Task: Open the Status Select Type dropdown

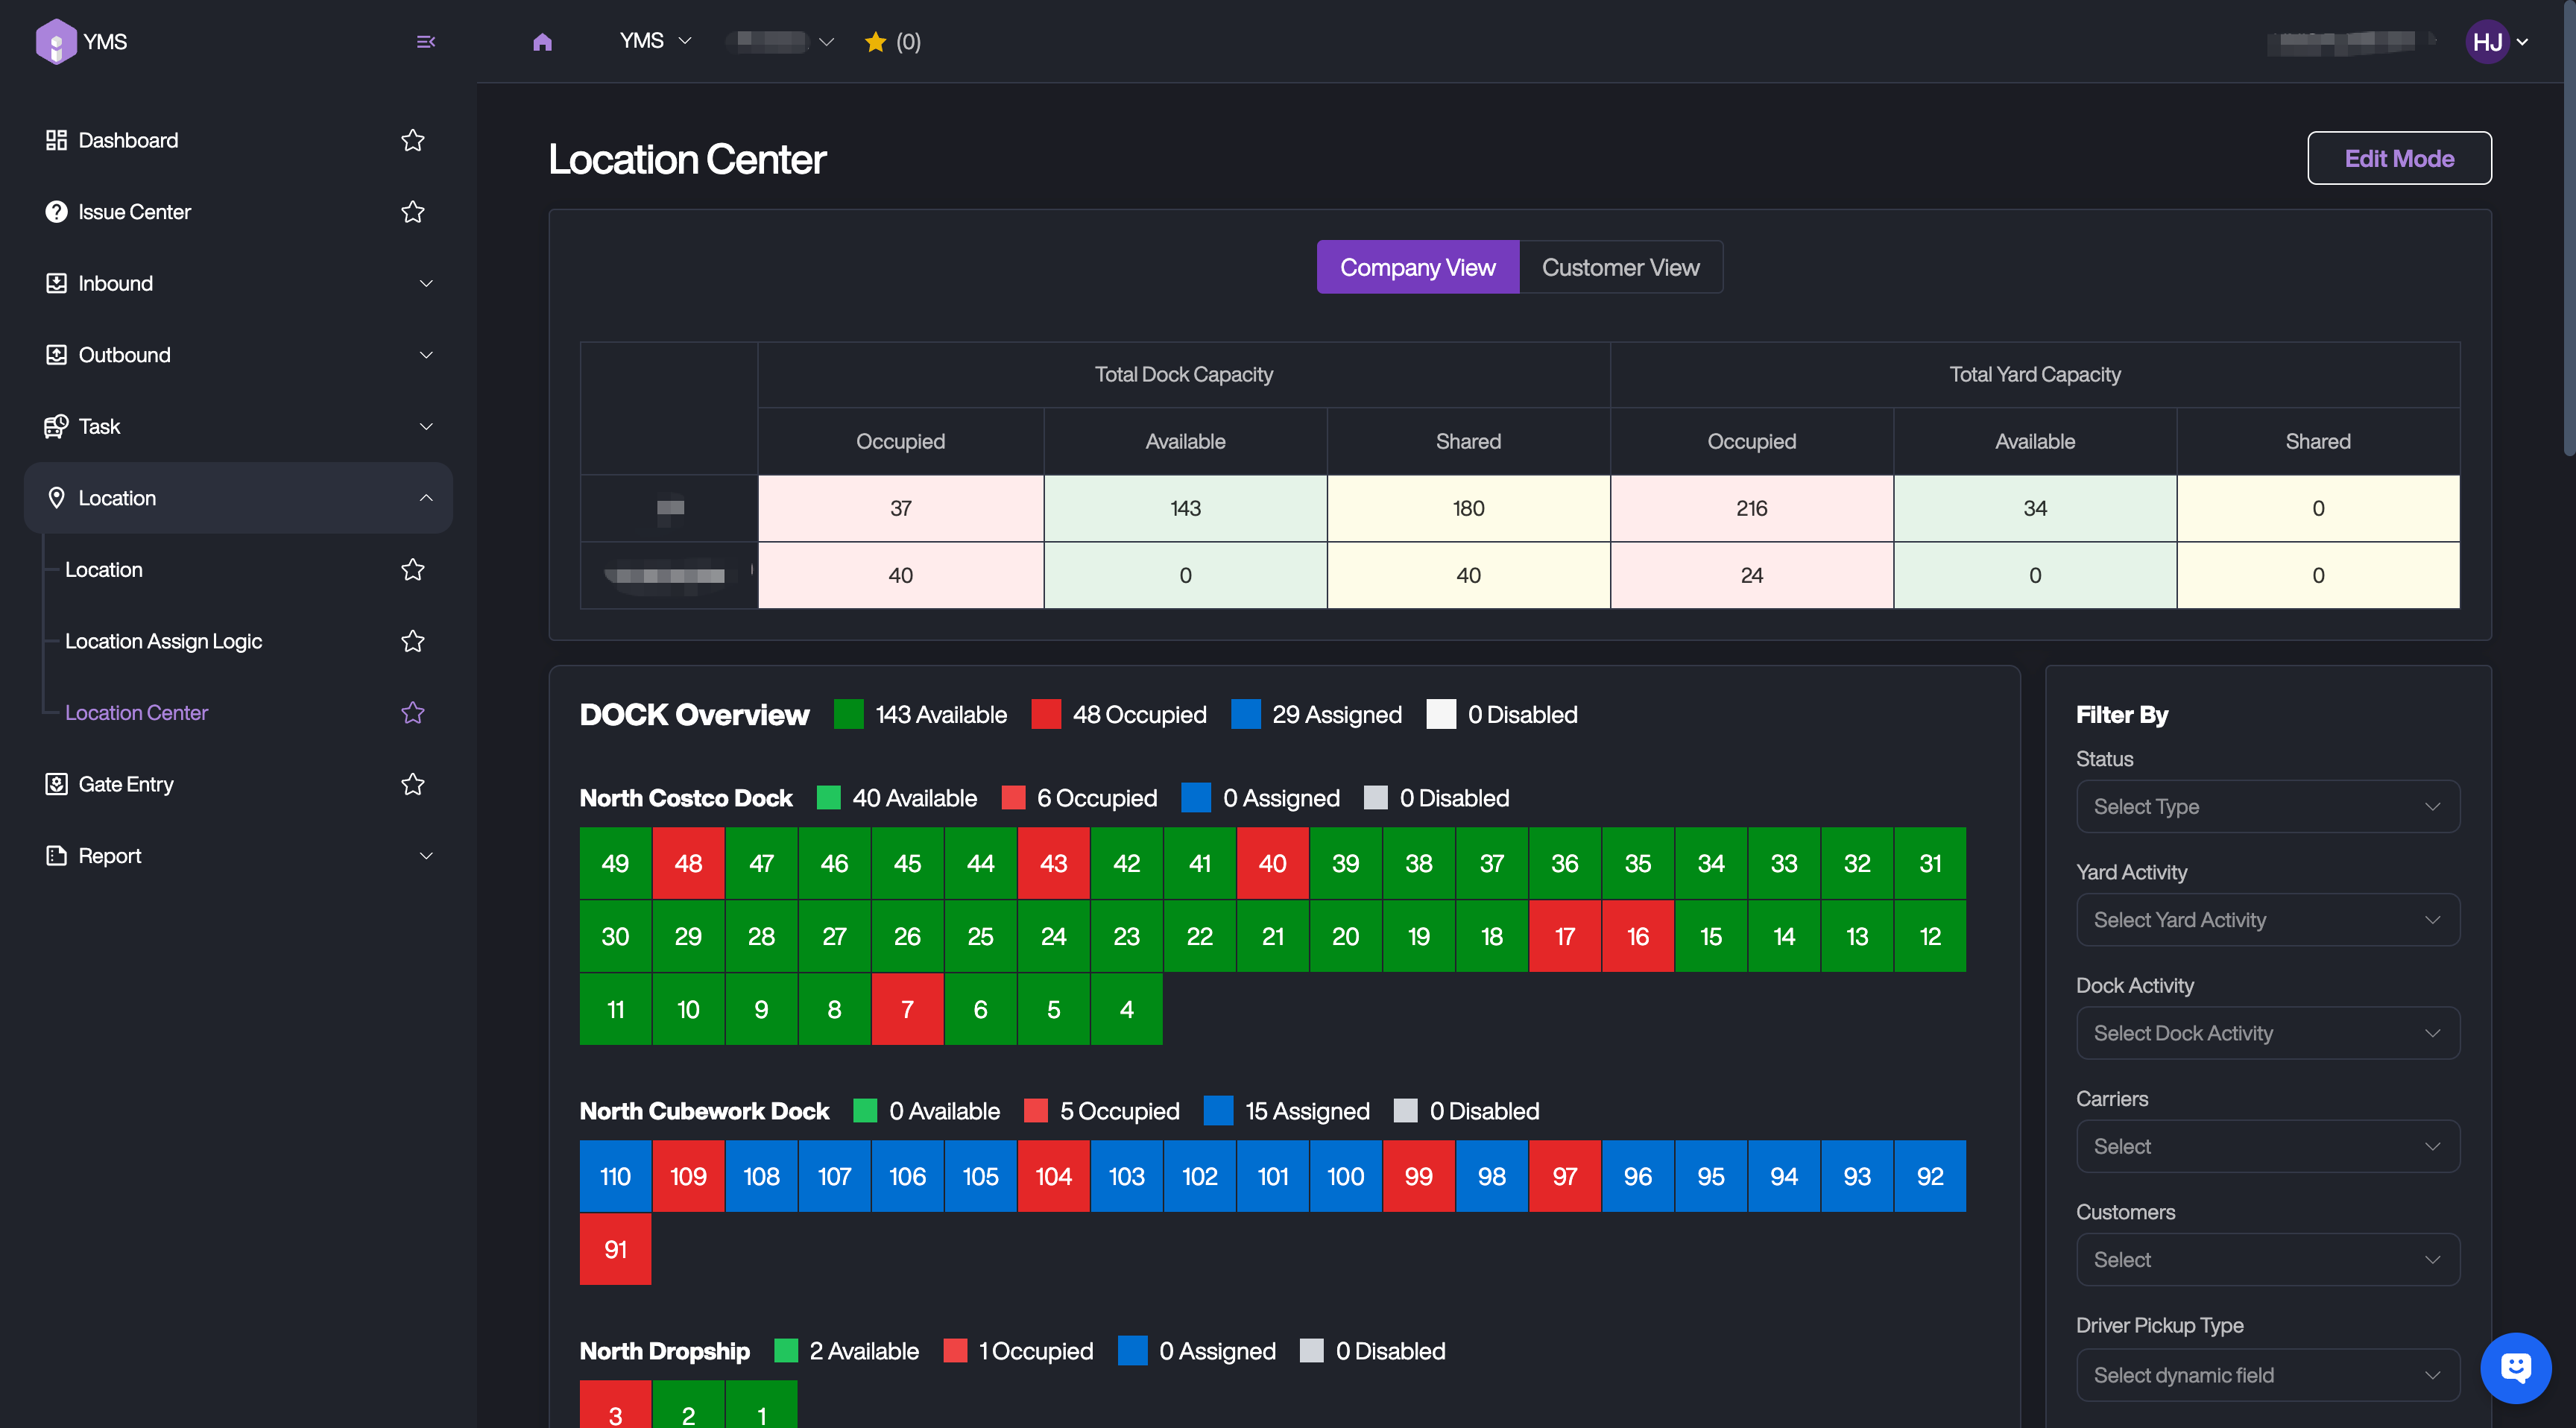Action: [x=2267, y=806]
